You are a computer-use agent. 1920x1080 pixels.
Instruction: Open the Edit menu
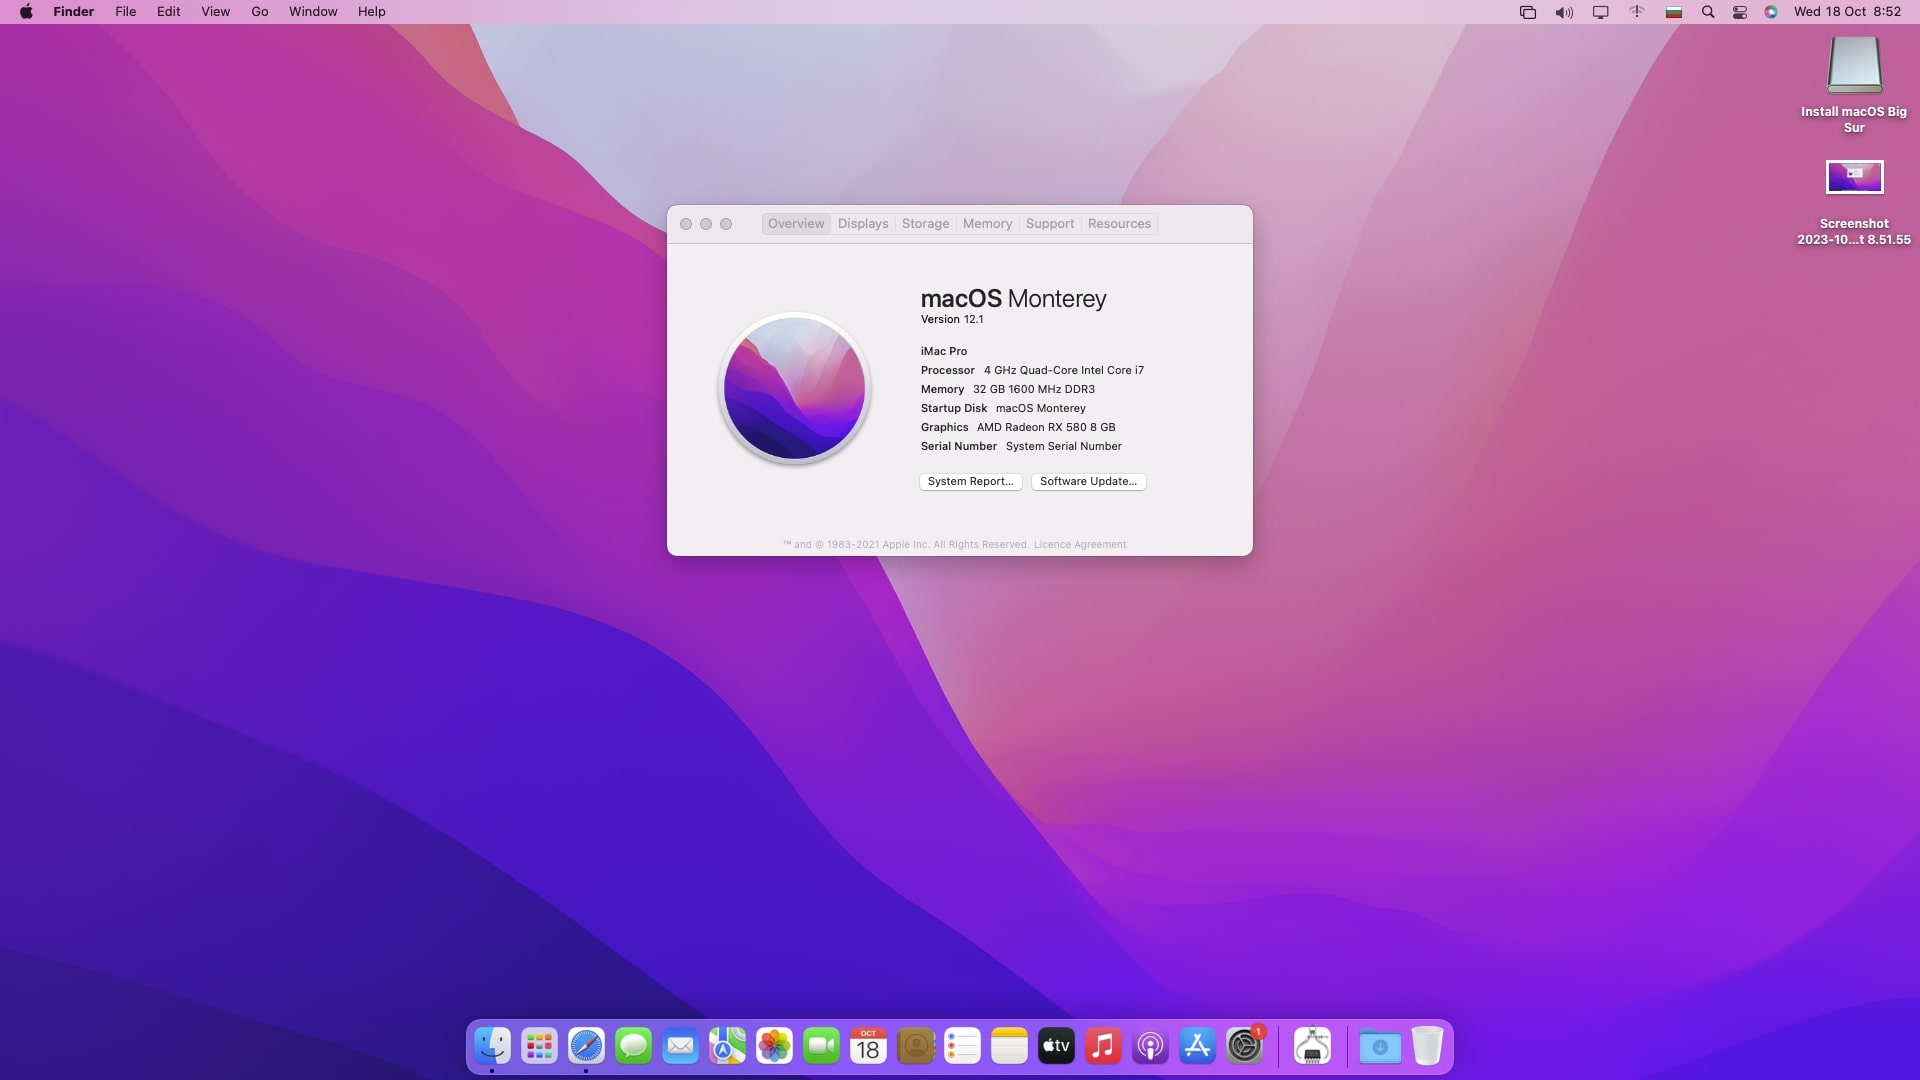click(x=169, y=12)
